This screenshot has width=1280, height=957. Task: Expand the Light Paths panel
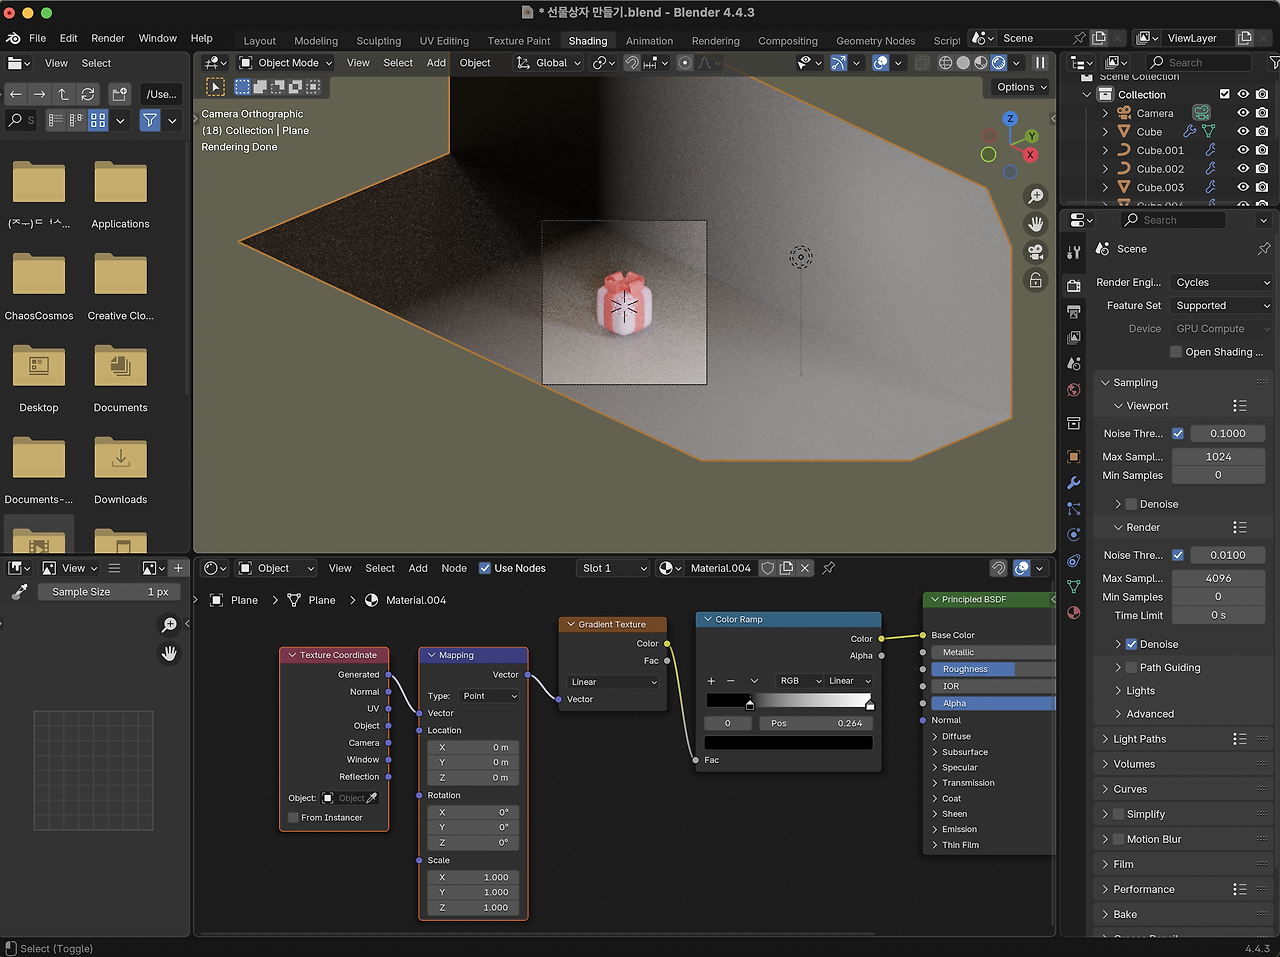1139,739
